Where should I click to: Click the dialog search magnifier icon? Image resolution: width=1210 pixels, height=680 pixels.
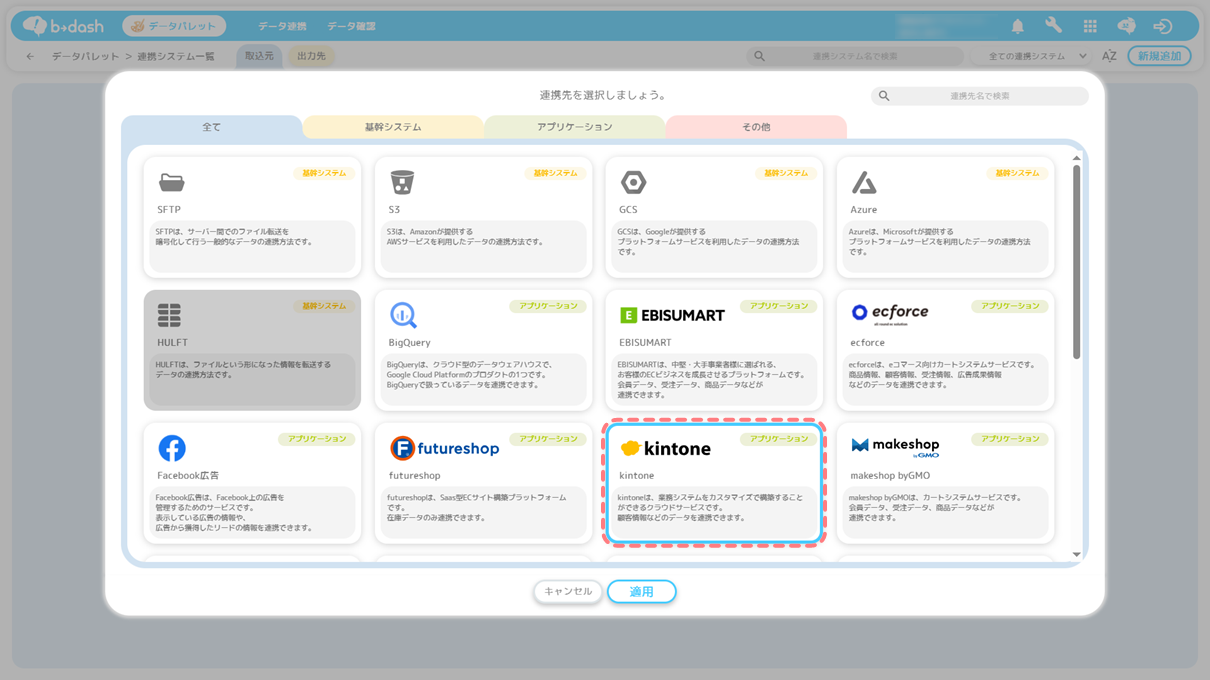pos(884,96)
